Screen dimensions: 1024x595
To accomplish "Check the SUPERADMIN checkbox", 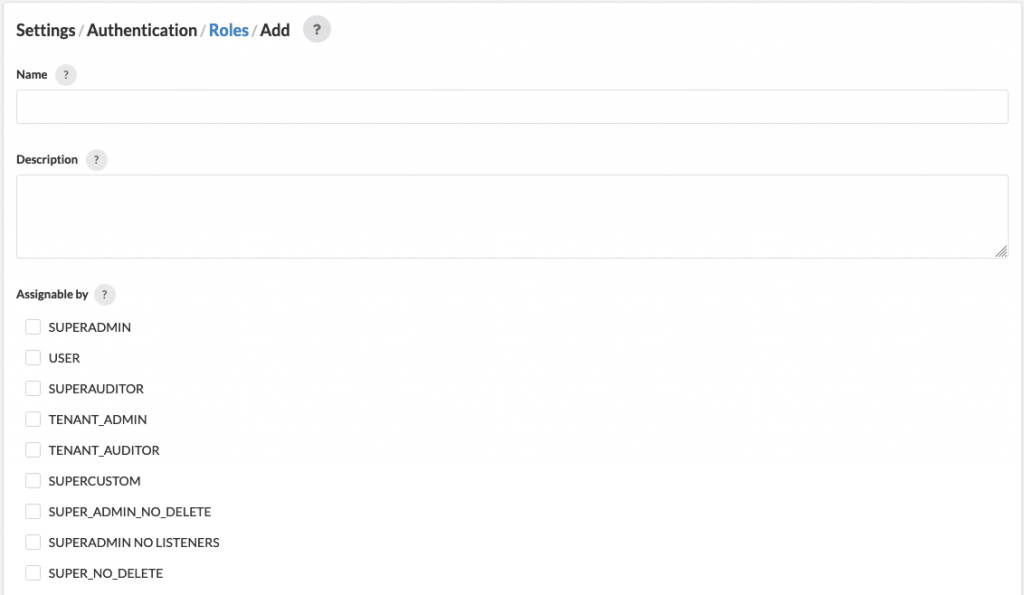I will point(33,327).
